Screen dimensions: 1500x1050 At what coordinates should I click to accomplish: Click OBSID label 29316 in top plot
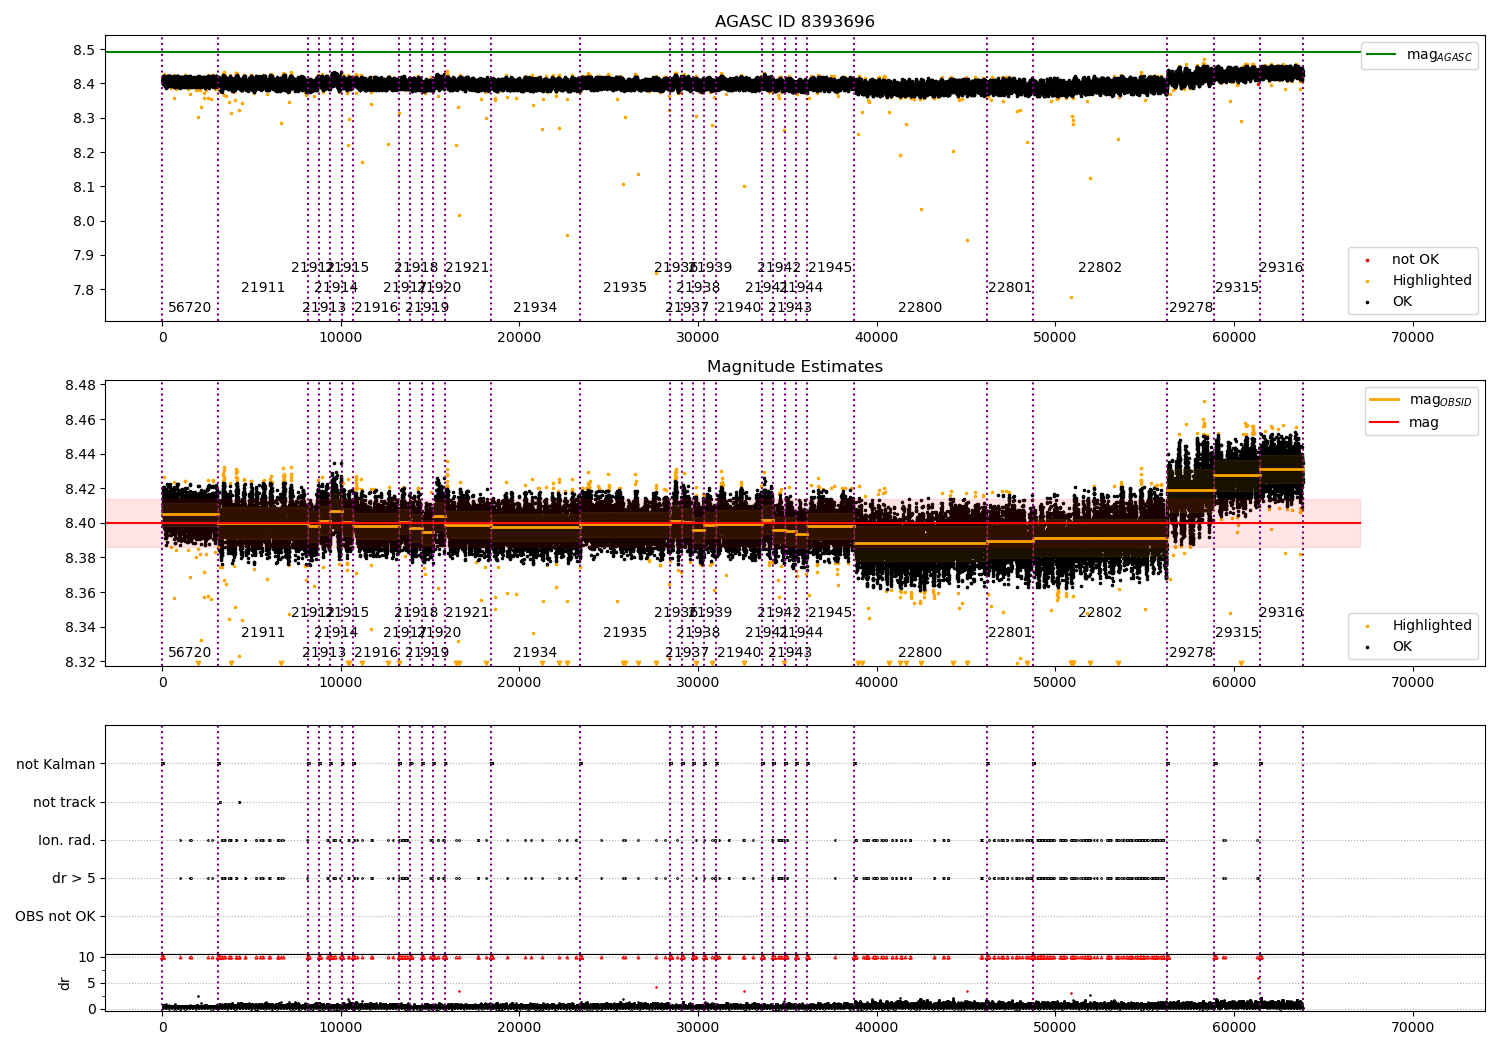point(1281,267)
